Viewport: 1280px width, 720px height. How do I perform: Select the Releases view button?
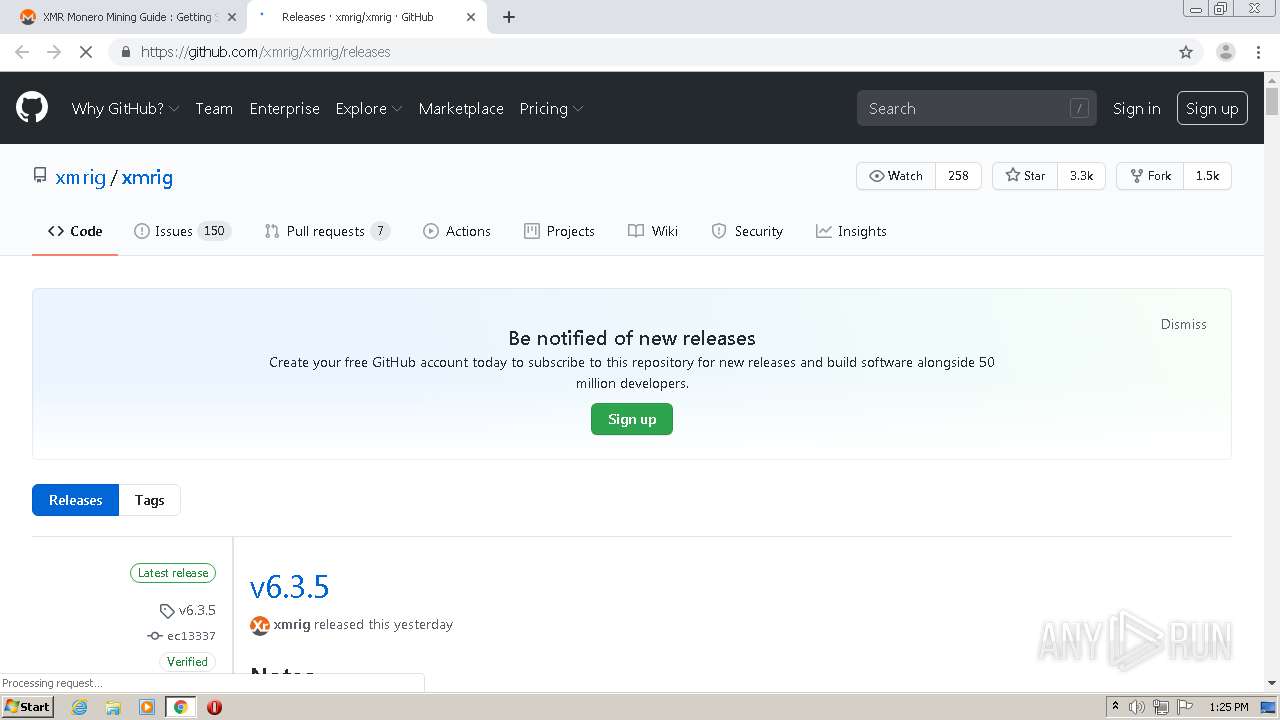pyautogui.click(x=76, y=500)
